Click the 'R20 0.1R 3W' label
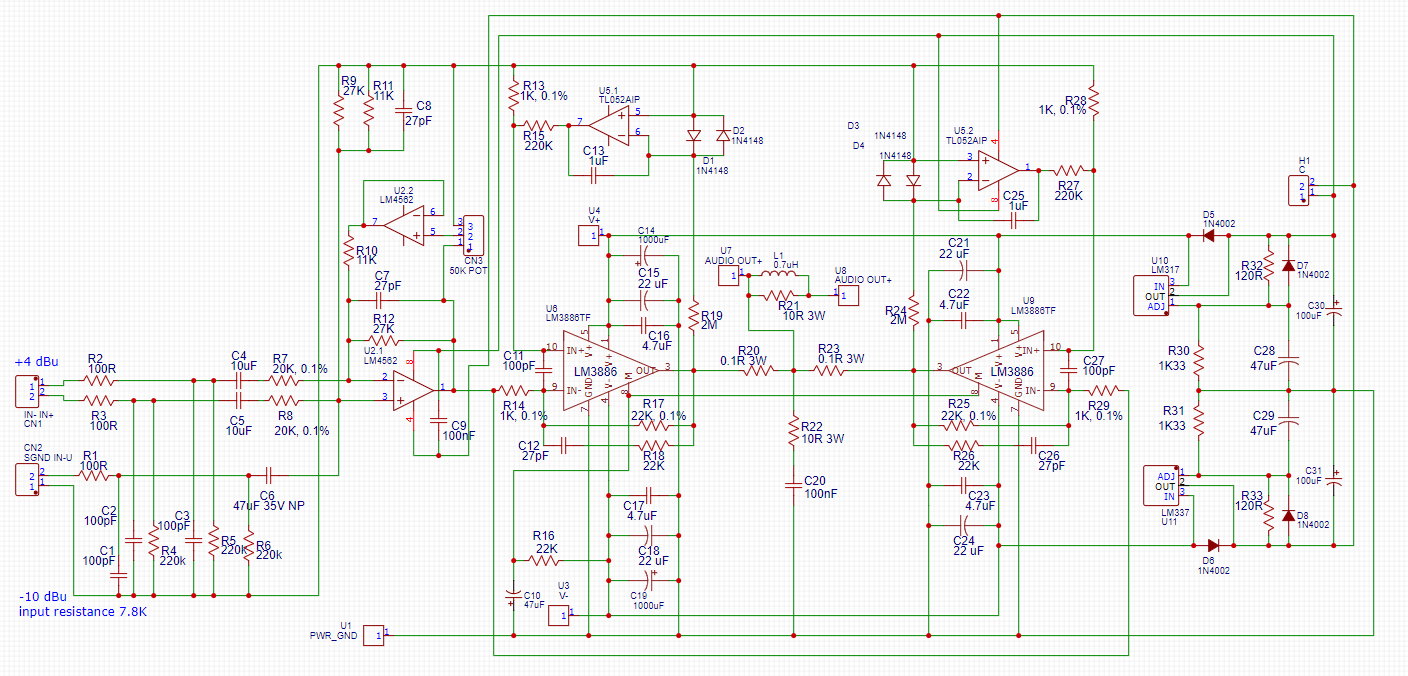 pos(744,355)
